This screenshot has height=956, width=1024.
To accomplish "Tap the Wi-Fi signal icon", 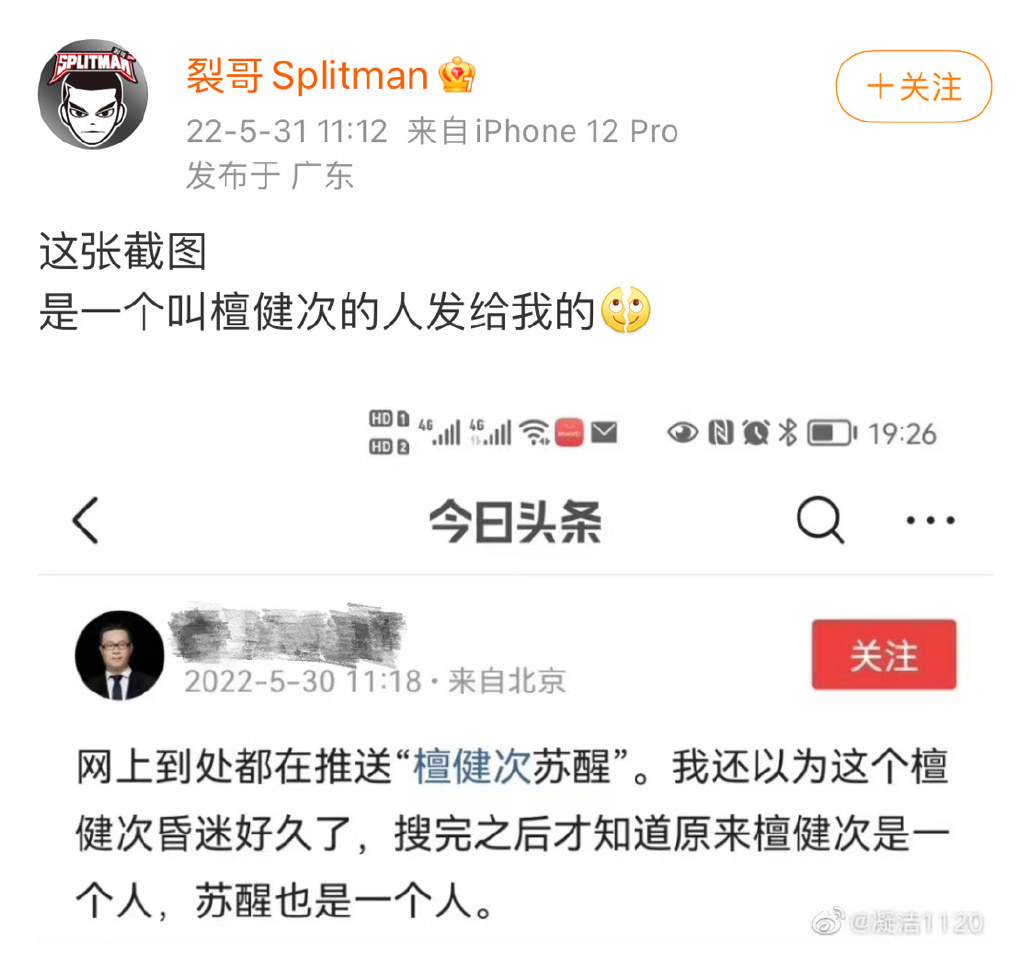I will pyautogui.click(x=534, y=432).
